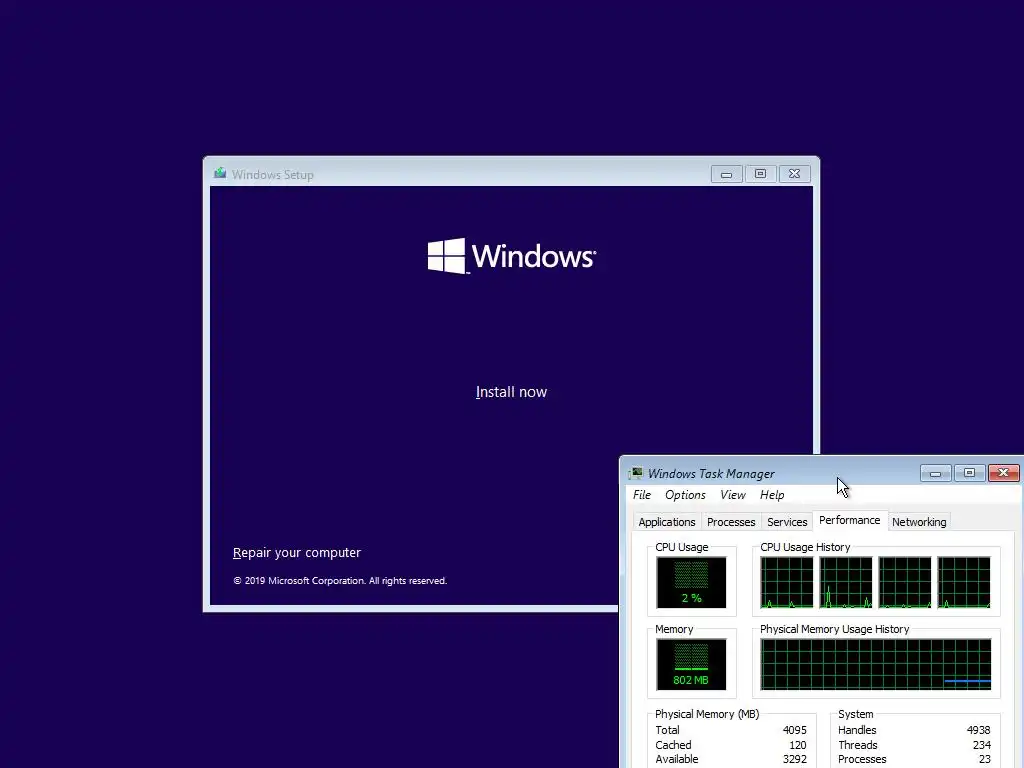Click the third CPU Usage History graph
Screen dimensions: 1024x768
904,583
